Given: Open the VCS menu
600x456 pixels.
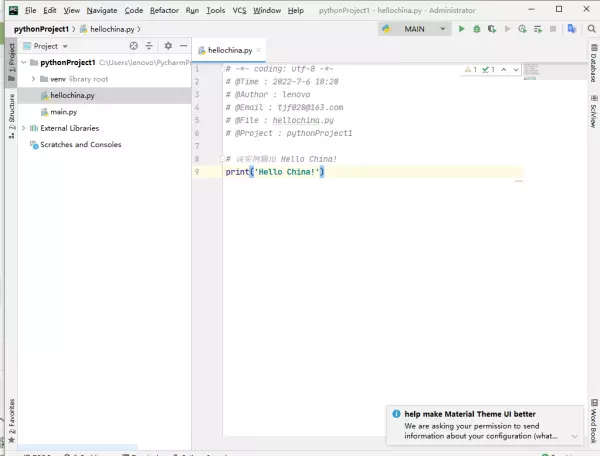Looking at the screenshot, I should coord(239,10).
